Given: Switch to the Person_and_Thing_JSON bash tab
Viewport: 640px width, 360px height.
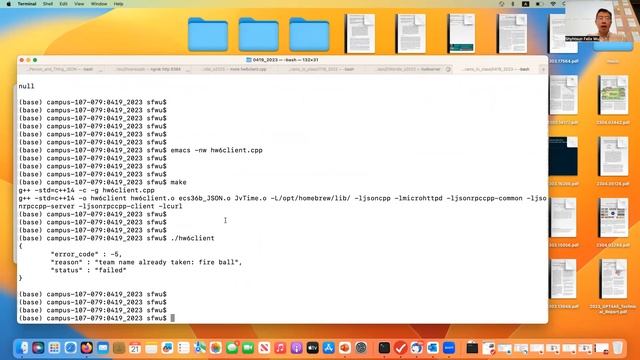Looking at the screenshot, I should [x=61, y=69].
